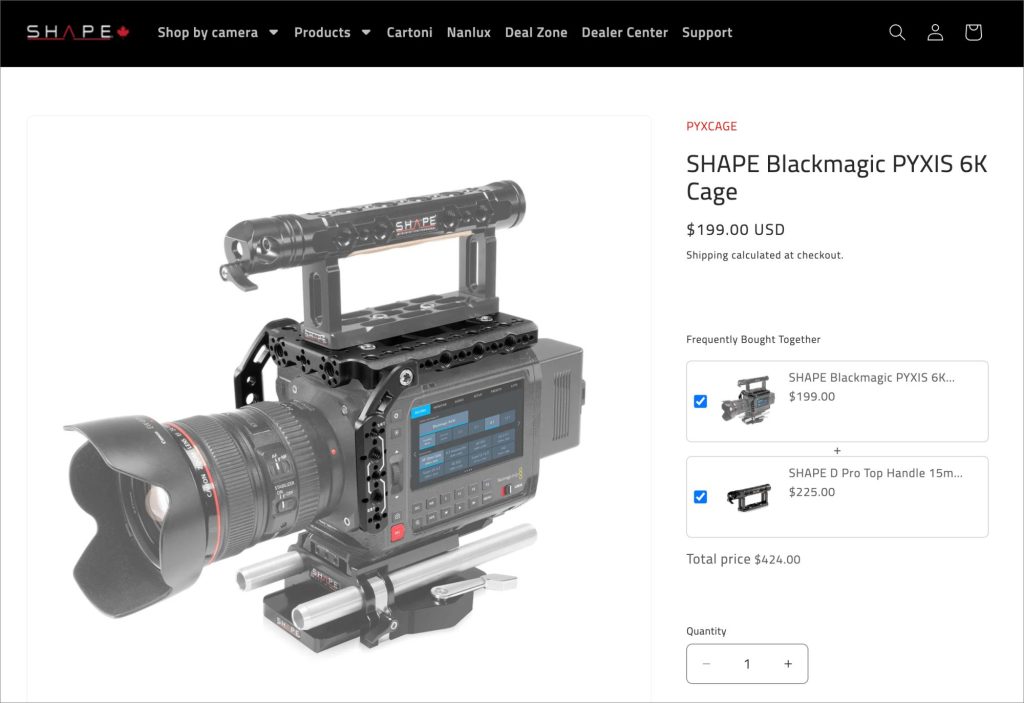Image resolution: width=1024 pixels, height=703 pixels.
Task: Expand the Shop by camera menu
Action: tap(217, 32)
